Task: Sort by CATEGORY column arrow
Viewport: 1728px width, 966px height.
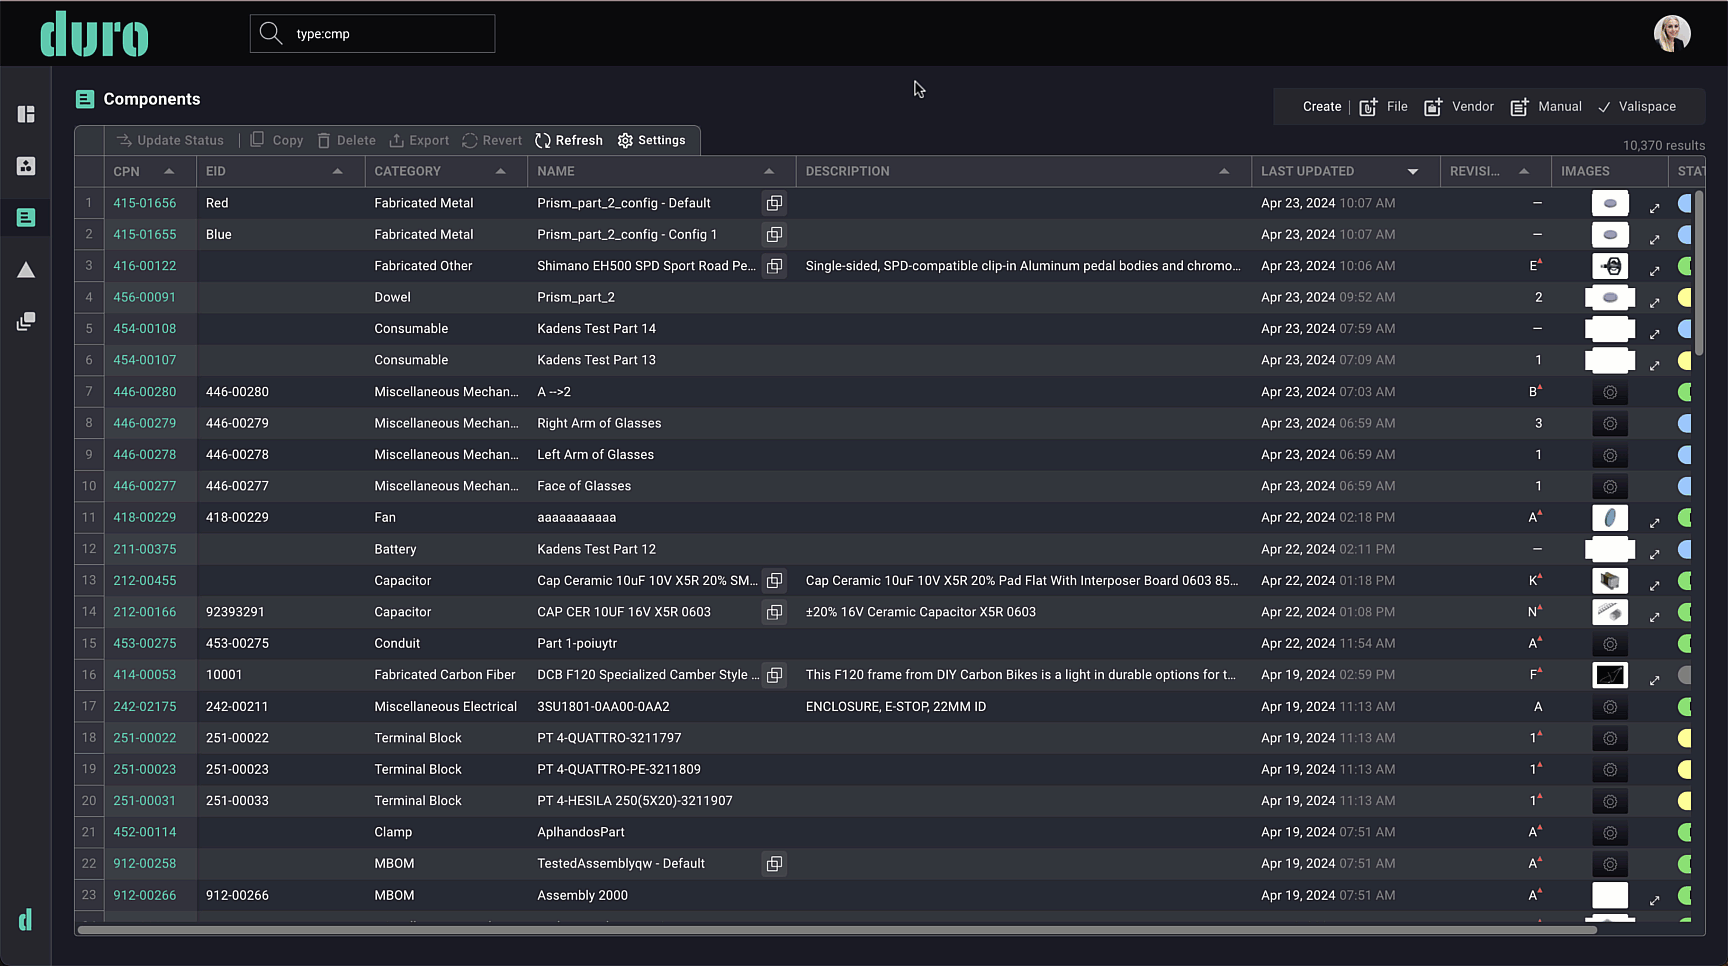Action: coord(501,171)
